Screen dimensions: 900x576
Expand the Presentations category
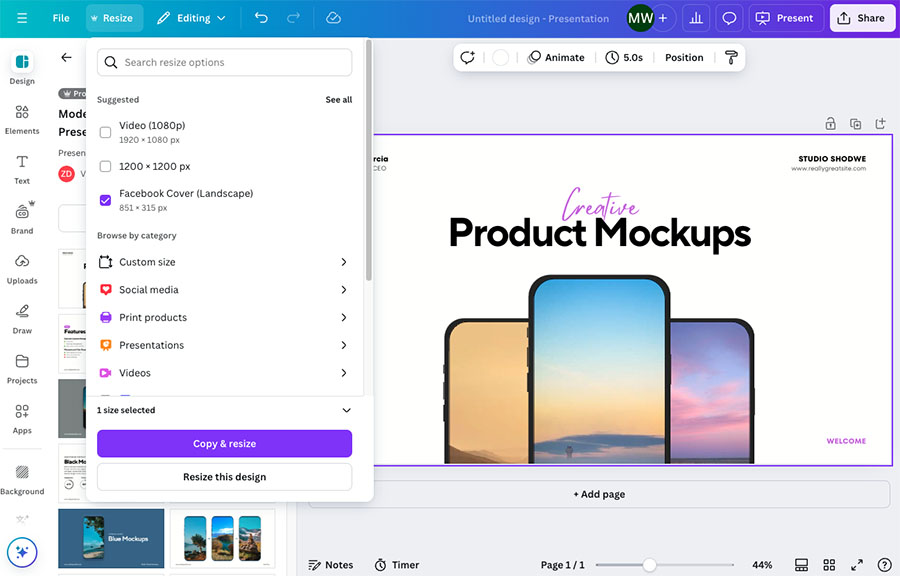click(x=224, y=345)
